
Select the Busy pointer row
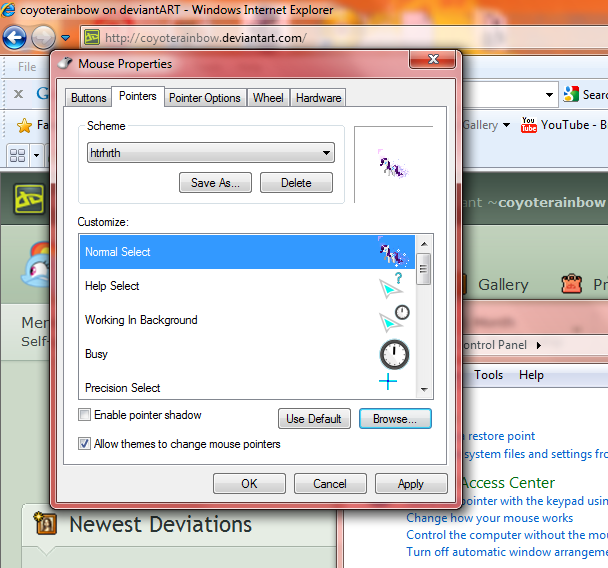[x=247, y=354]
